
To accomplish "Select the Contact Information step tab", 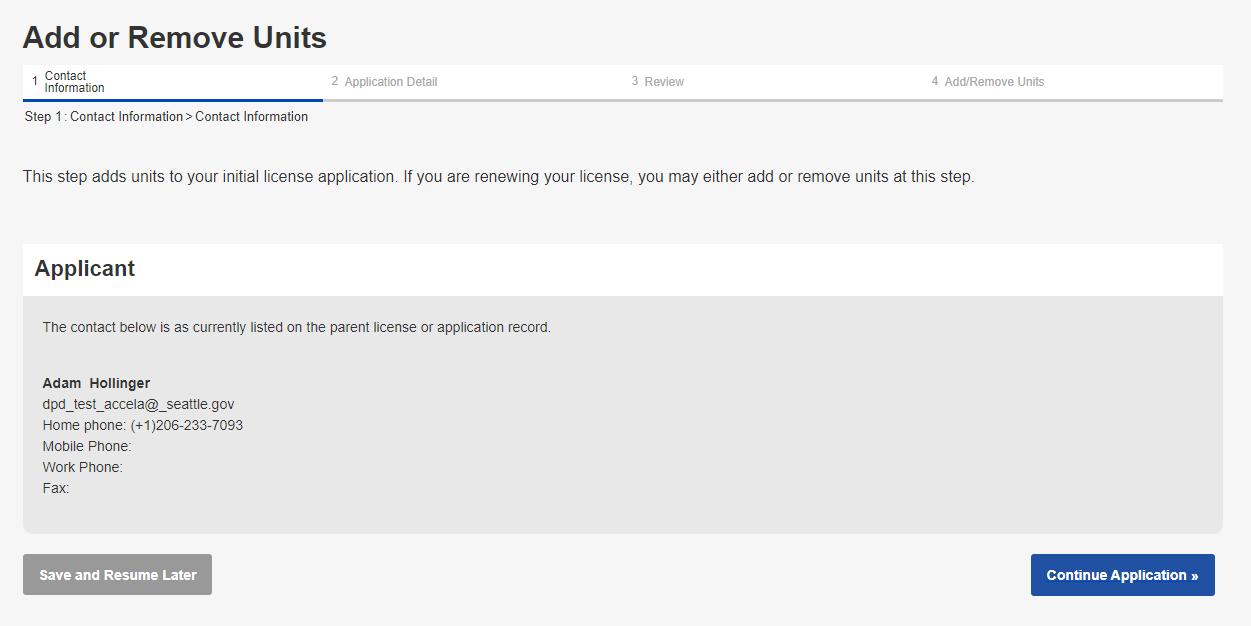I will pyautogui.click(x=74, y=82).
